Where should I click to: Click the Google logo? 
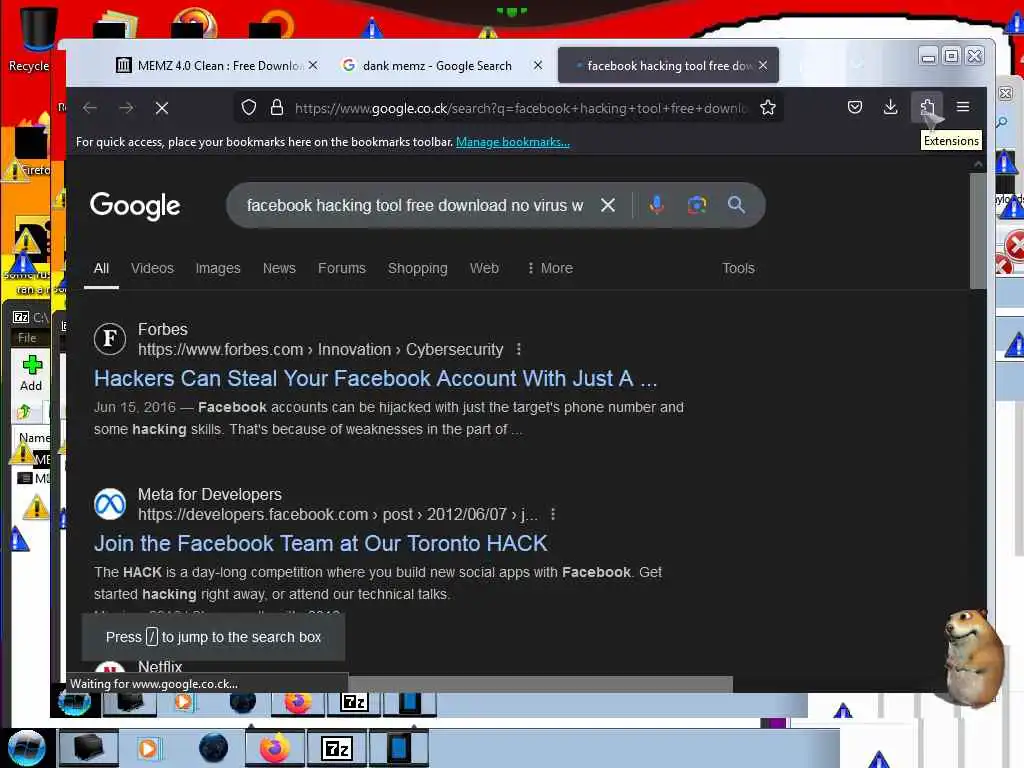click(x=135, y=206)
